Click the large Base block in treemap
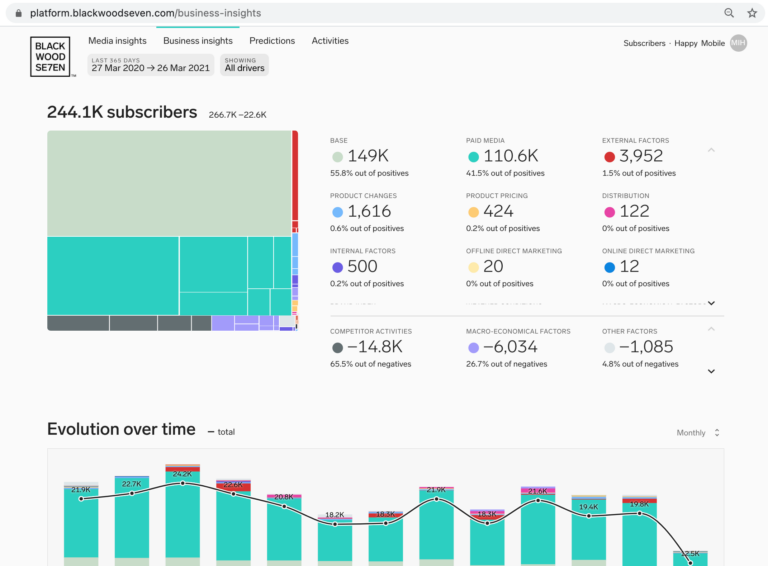 click(x=169, y=184)
